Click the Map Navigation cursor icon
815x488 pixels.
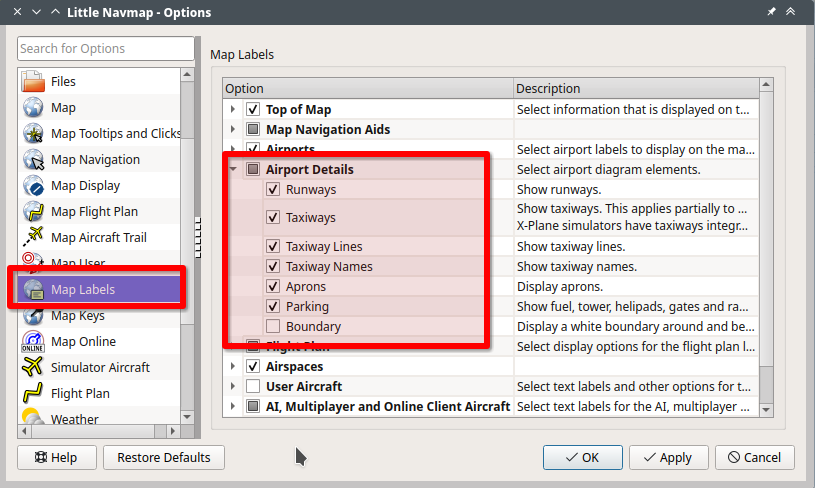[33, 159]
